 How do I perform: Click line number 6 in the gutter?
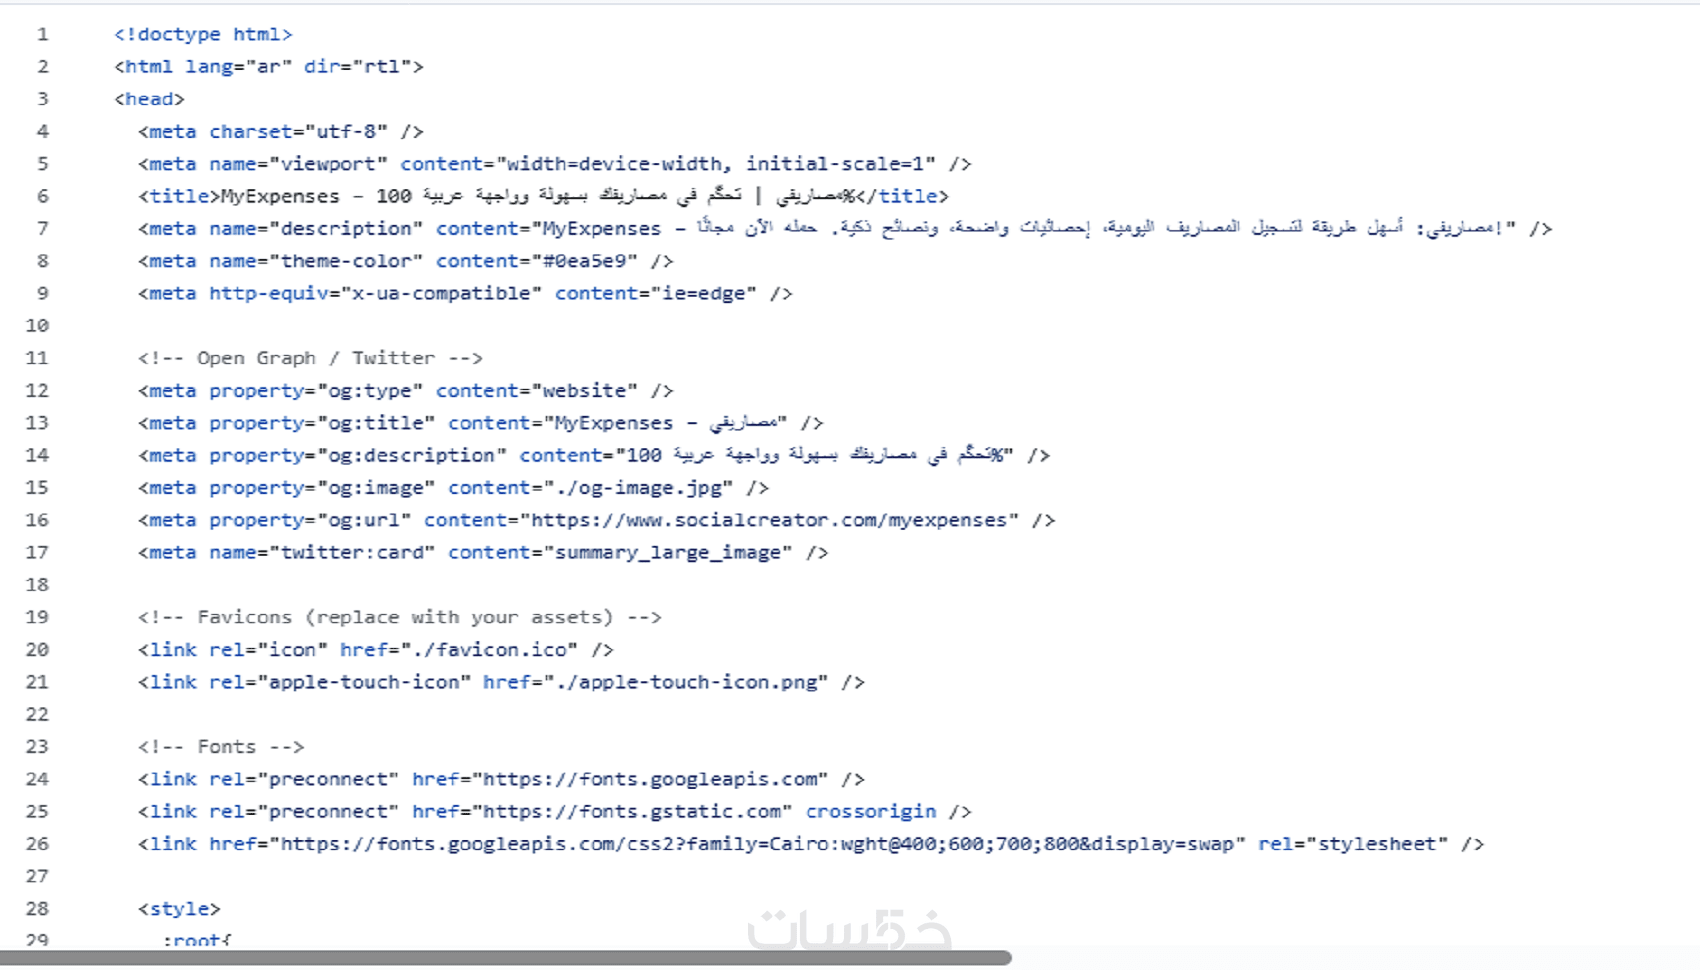[x=43, y=196]
